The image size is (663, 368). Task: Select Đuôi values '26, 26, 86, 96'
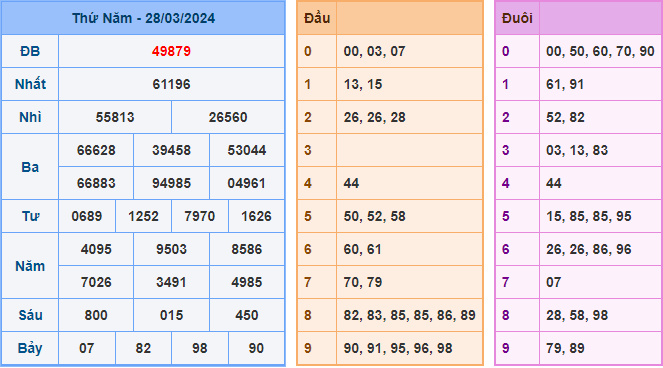pyautogui.click(x=589, y=249)
